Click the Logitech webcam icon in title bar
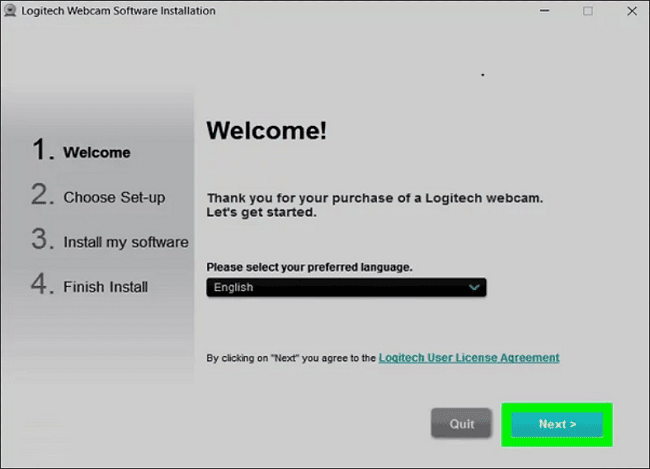Viewport: 650px width, 469px height. pos(10,11)
